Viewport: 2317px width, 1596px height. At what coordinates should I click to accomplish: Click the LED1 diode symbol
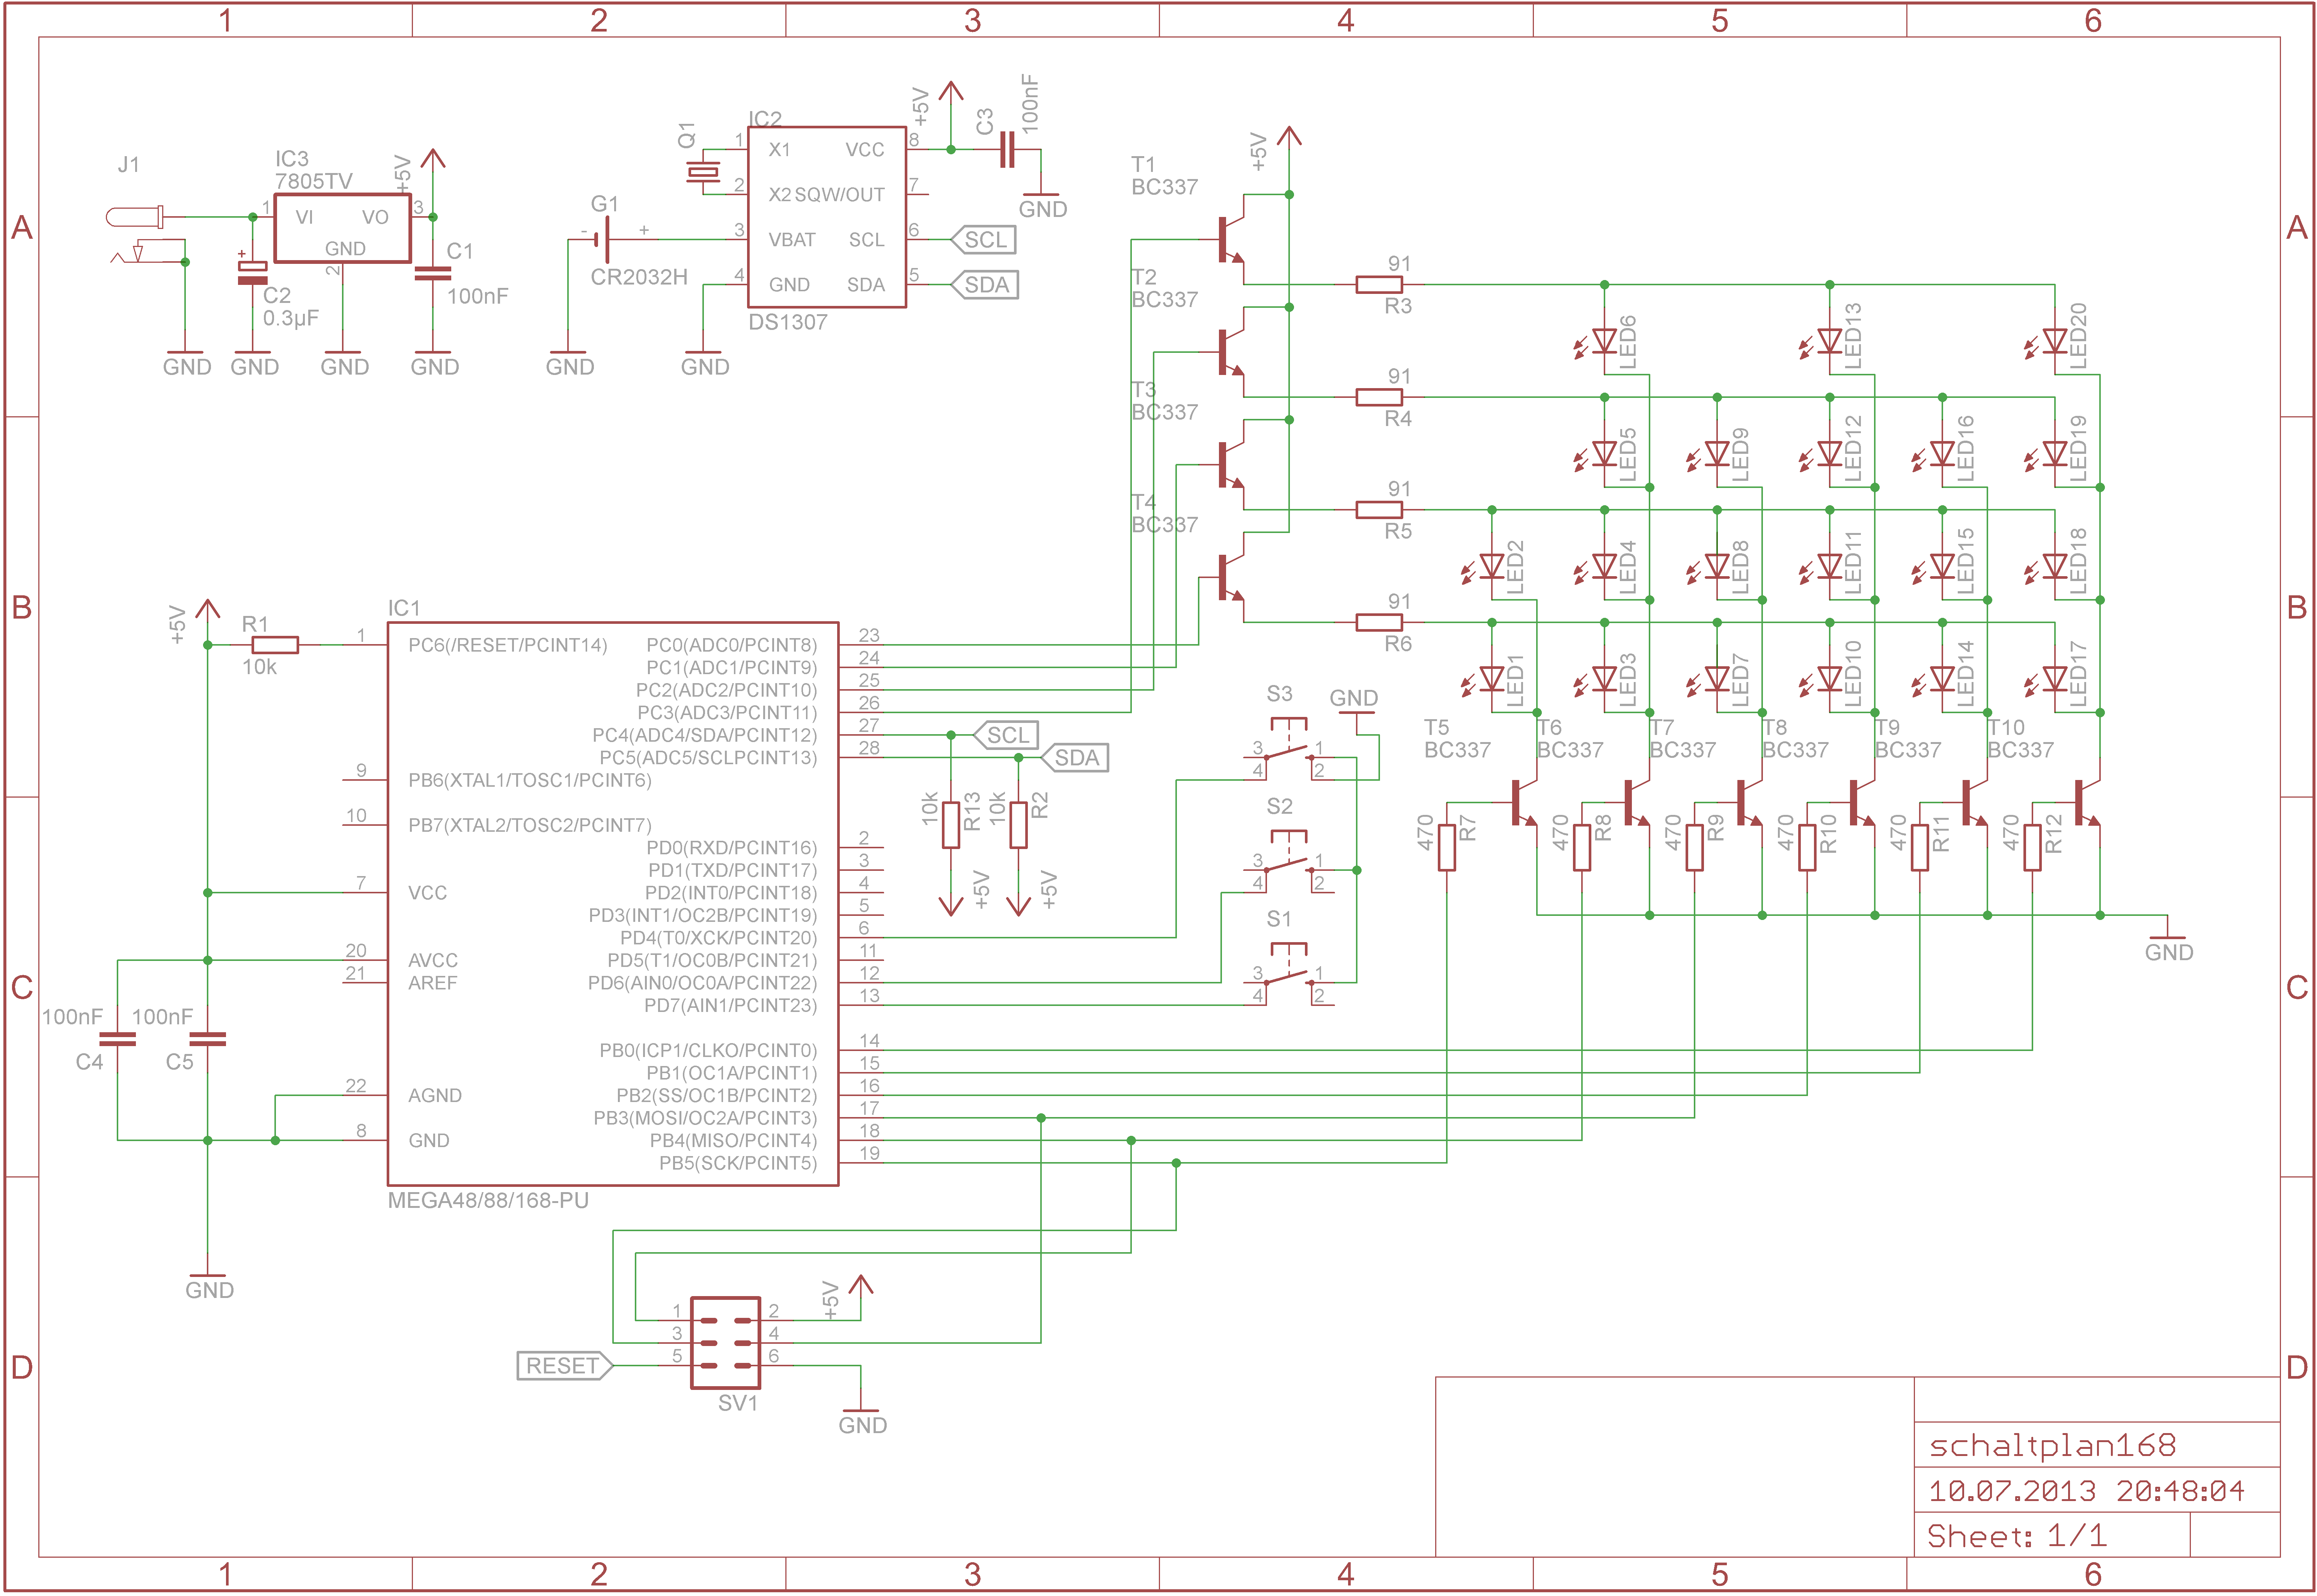[x=1485, y=681]
